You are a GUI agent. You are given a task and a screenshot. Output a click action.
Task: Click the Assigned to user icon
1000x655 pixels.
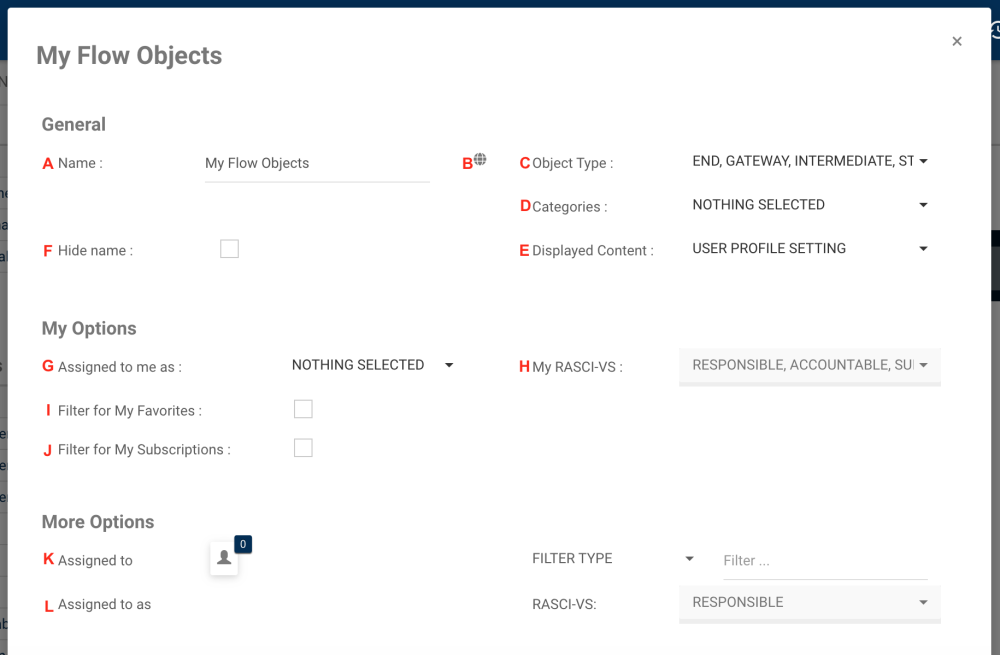click(224, 559)
